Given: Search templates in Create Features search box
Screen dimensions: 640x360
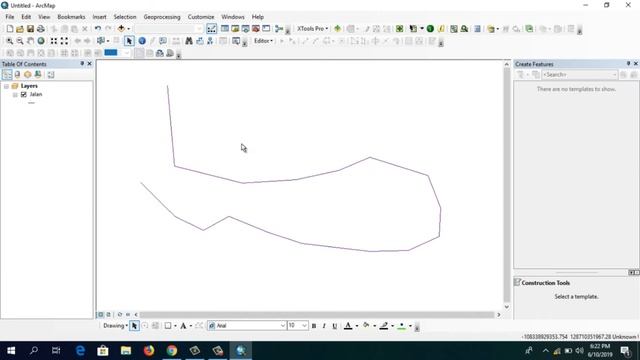Looking at the screenshot, I should pos(580,75).
